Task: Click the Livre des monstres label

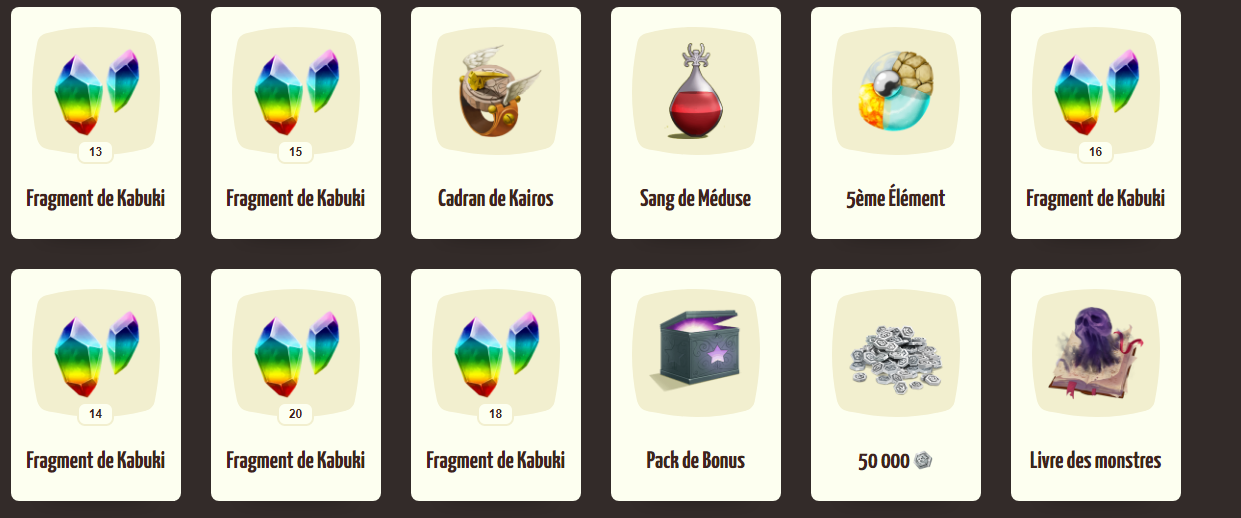Action: click(1096, 460)
